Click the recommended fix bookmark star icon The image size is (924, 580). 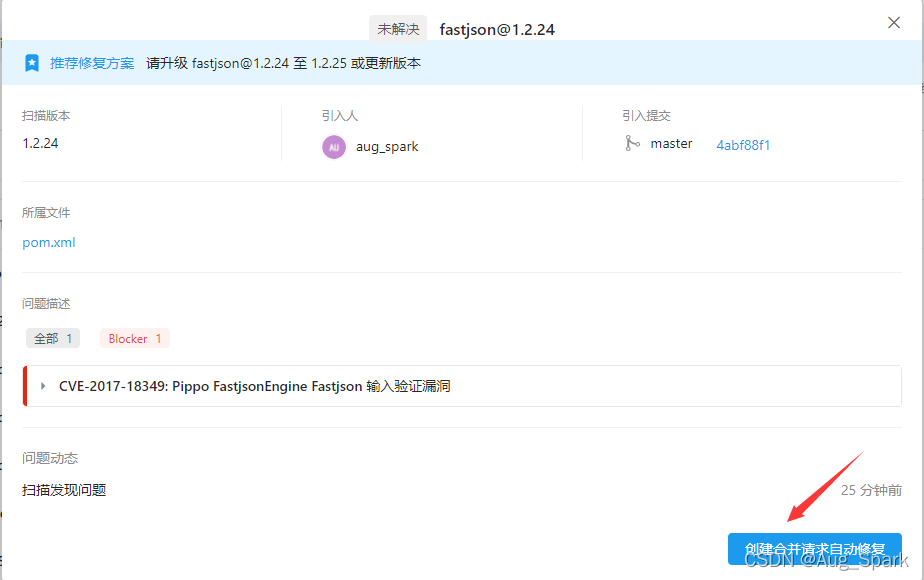coord(32,63)
